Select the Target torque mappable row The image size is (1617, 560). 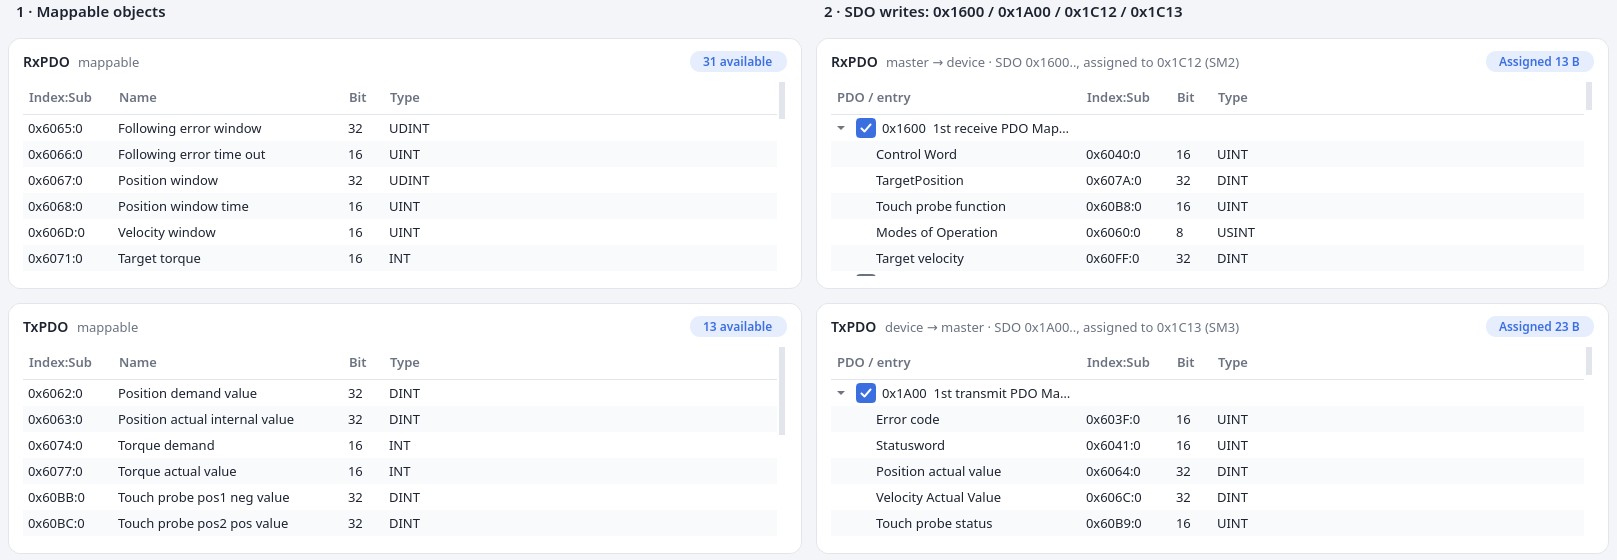400,258
